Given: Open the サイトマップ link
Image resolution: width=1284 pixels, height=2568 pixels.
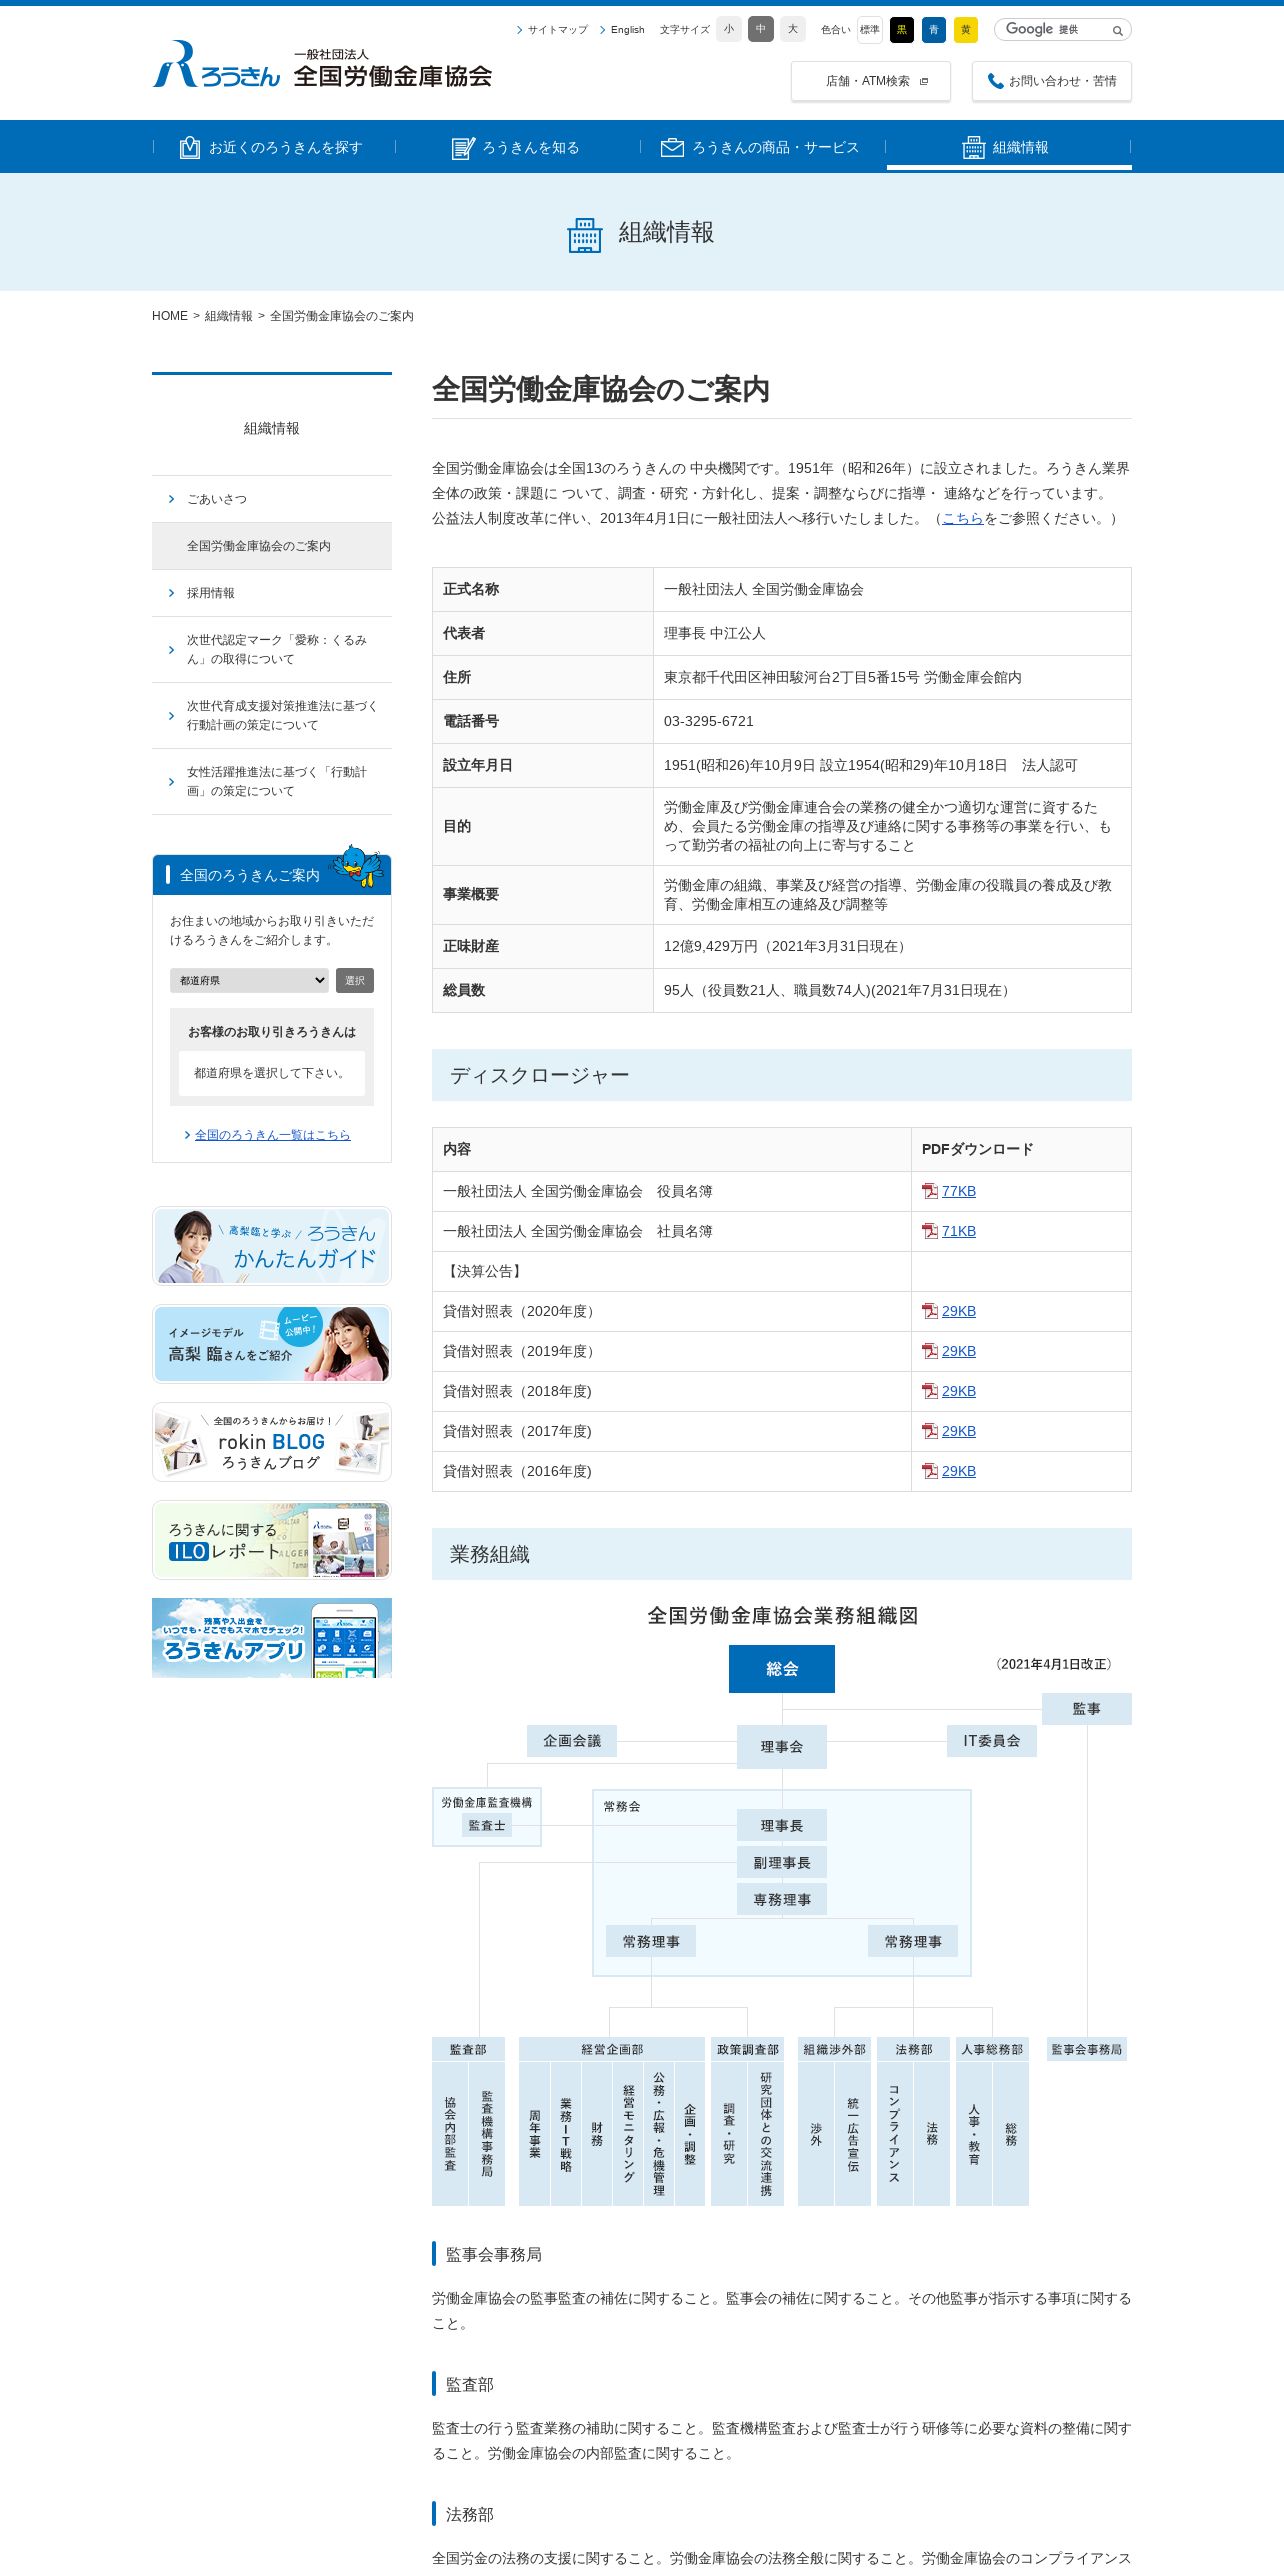Looking at the screenshot, I should (x=558, y=30).
